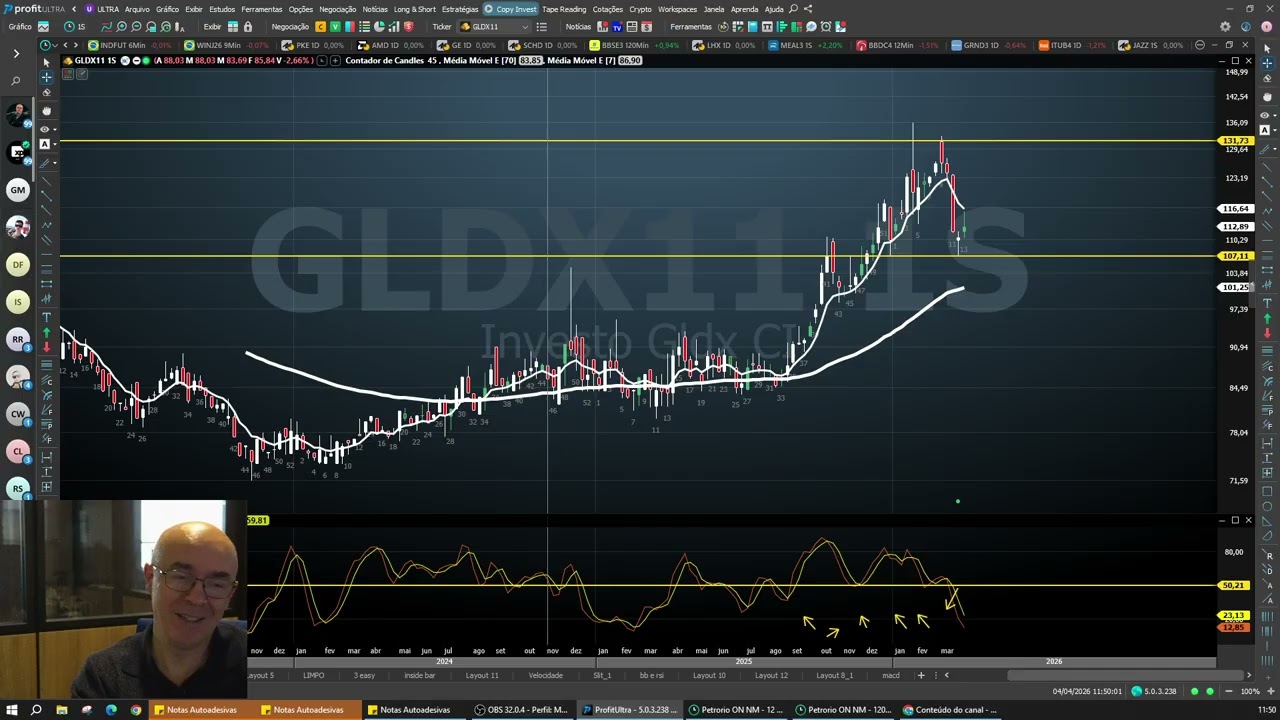Switch to the Velocidade layout tab
1280x720 pixels.
click(545, 675)
